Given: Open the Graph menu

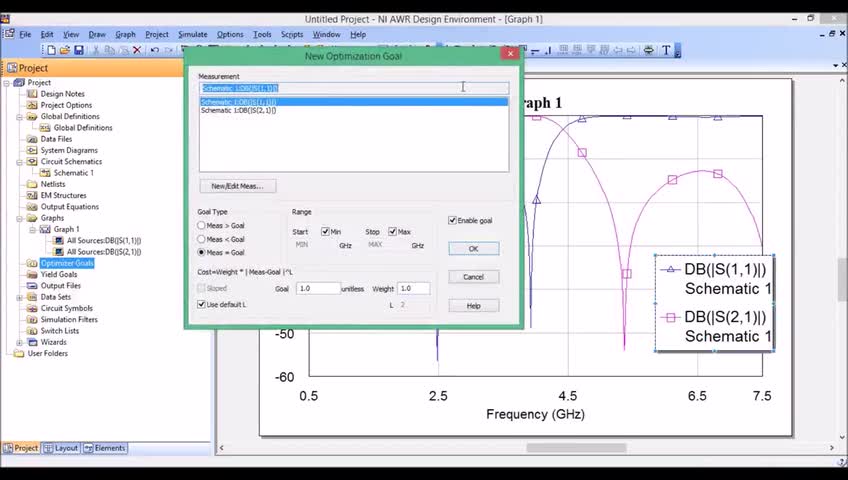Looking at the screenshot, I should [x=125, y=34].
